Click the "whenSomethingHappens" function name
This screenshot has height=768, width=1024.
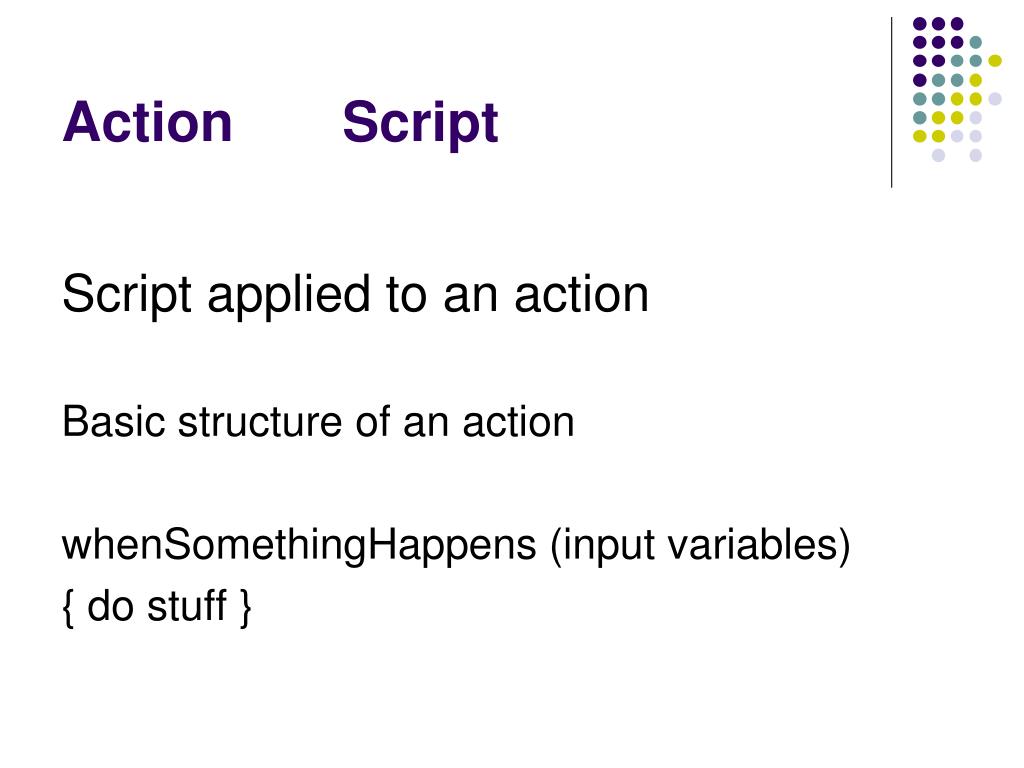[x=299, y=546]
